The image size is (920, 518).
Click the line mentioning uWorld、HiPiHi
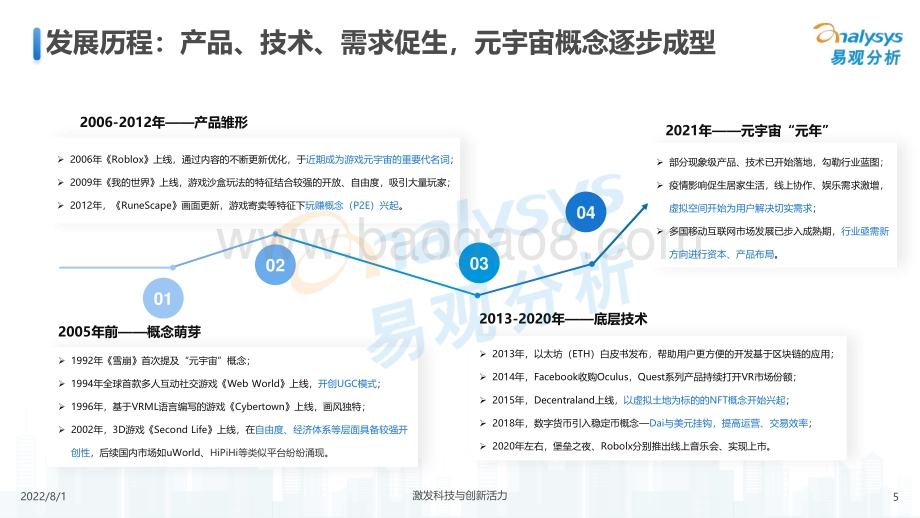click(200, 452)
